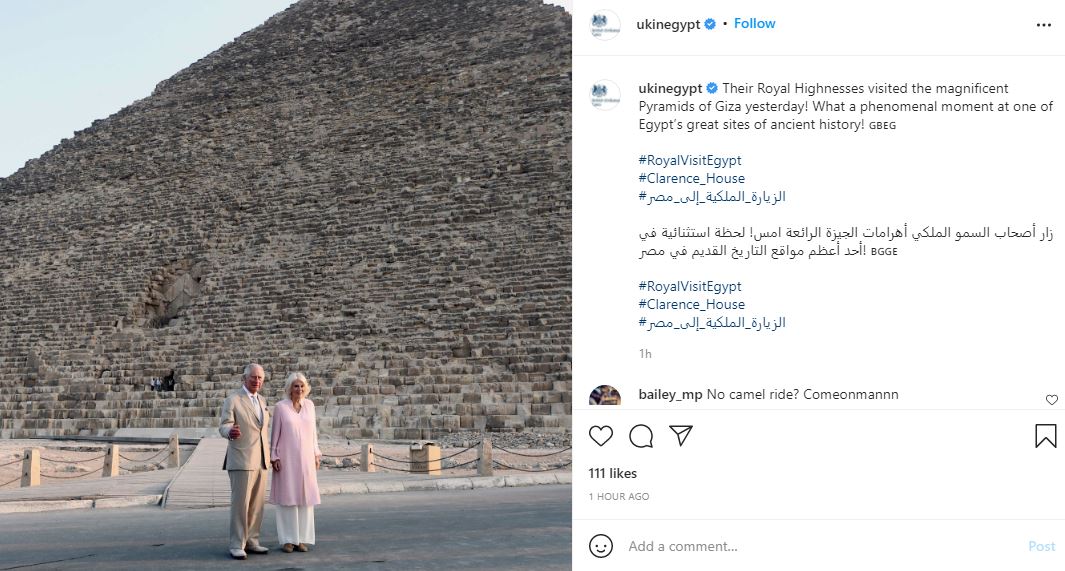Open the ukinegypt username in the header

click(x=668, y=24)
